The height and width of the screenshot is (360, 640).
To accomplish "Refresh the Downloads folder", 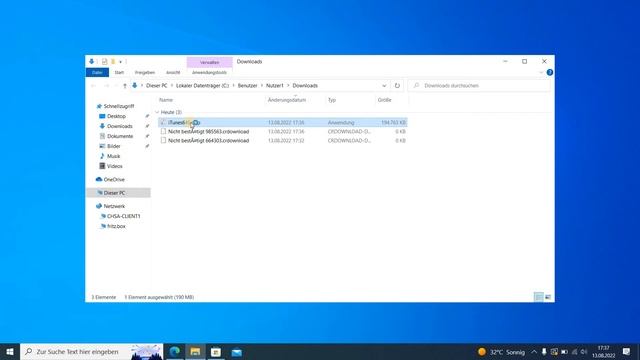I will [x=397, y=86].
